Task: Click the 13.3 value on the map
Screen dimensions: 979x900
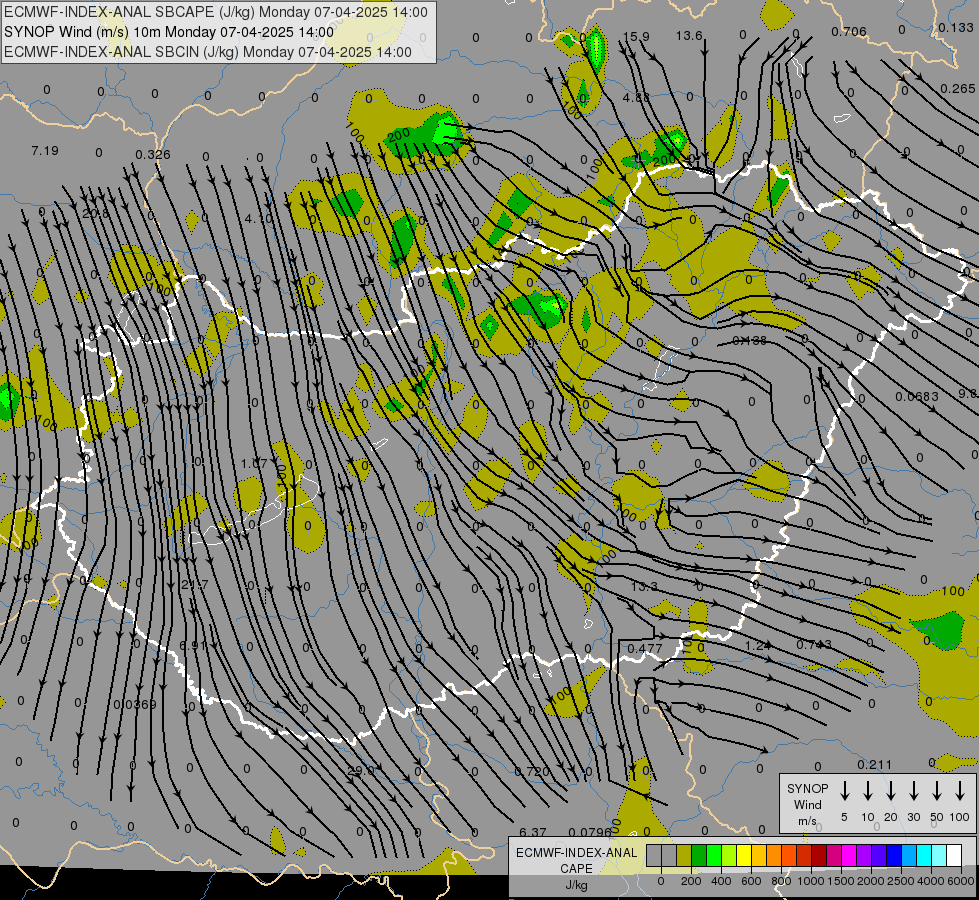Action: 644,586
